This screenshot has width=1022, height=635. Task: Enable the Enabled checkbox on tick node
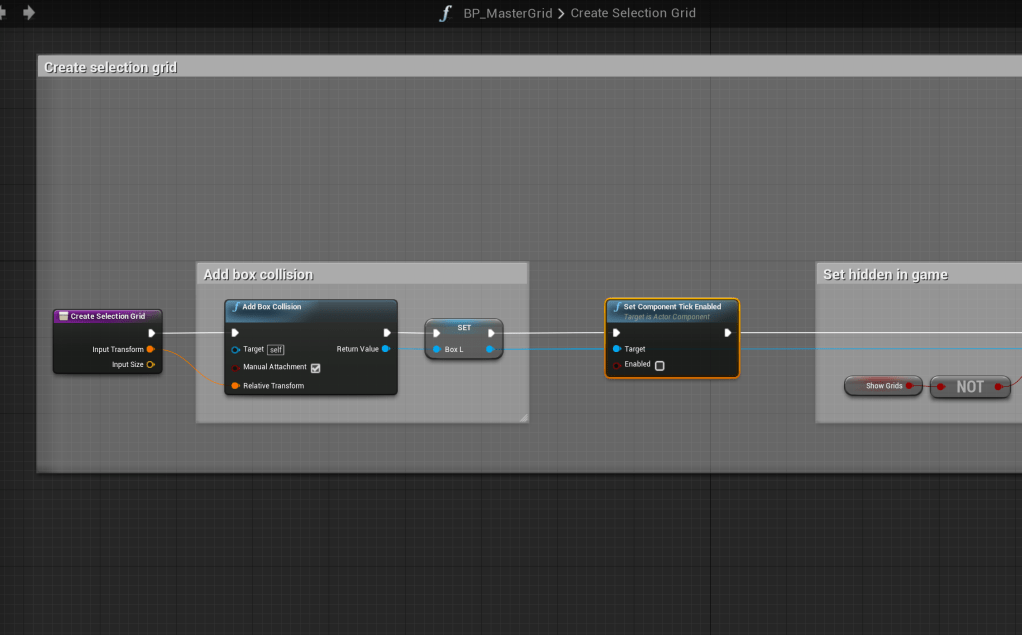pyautogui.click(x=659, y=365)
